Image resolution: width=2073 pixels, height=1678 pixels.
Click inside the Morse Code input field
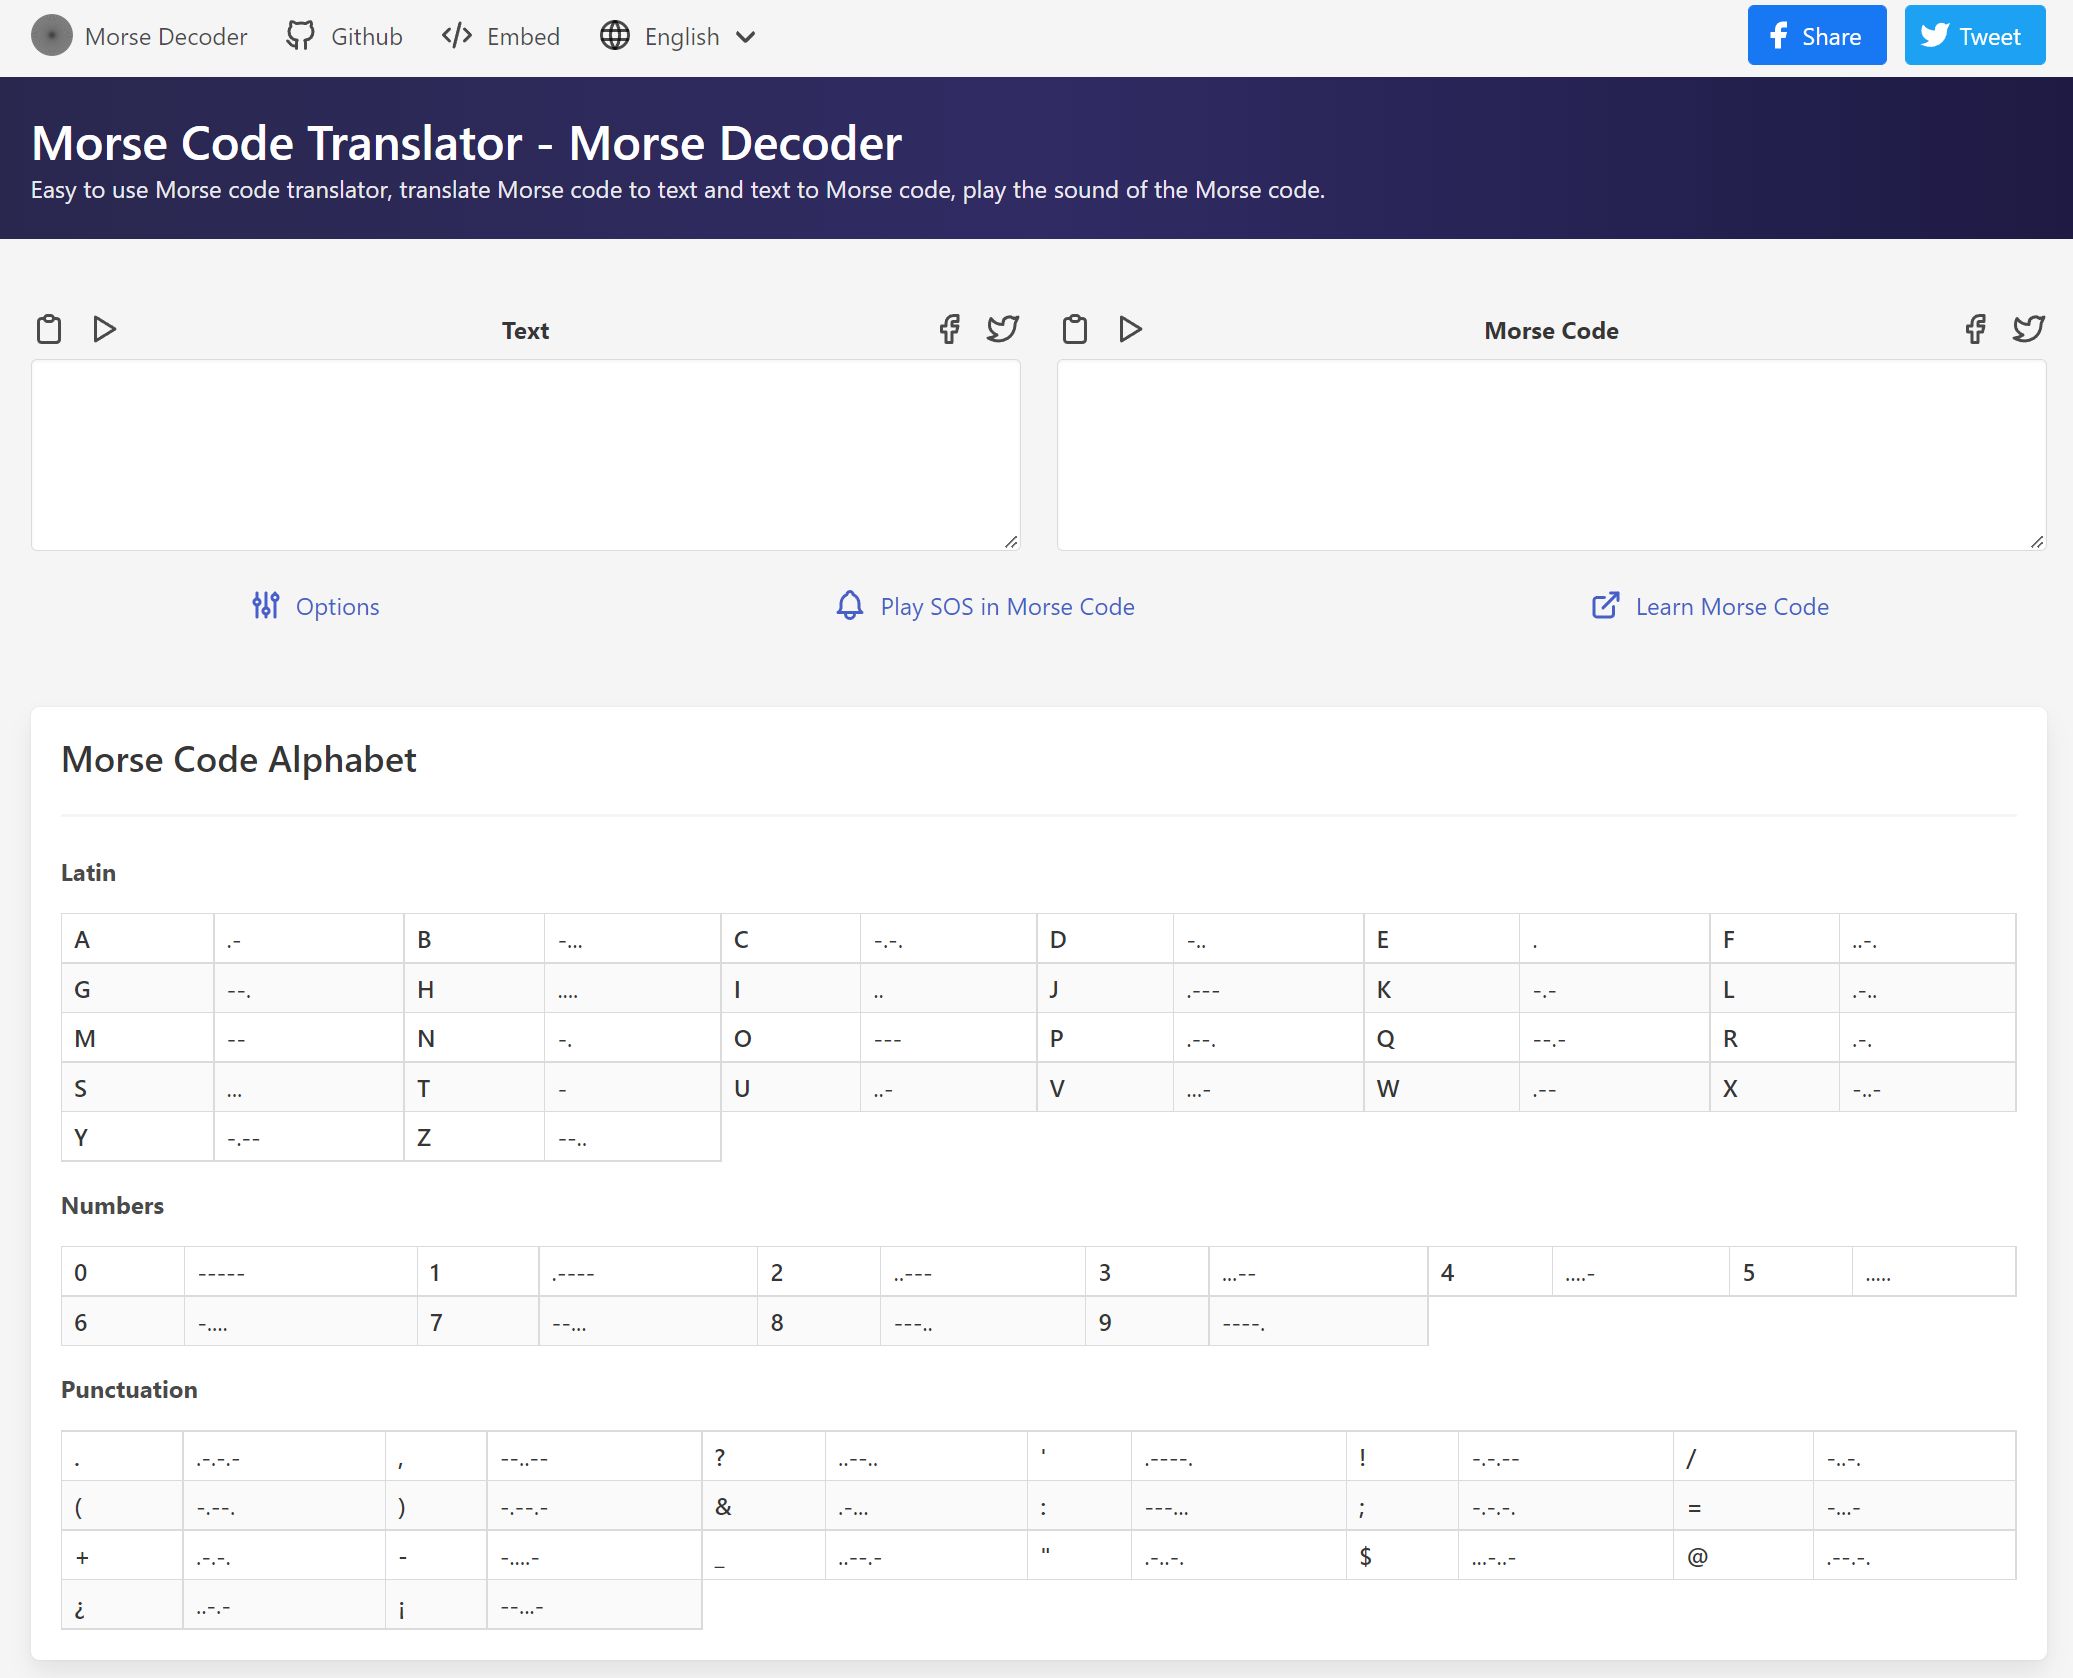pos(1551,455)
